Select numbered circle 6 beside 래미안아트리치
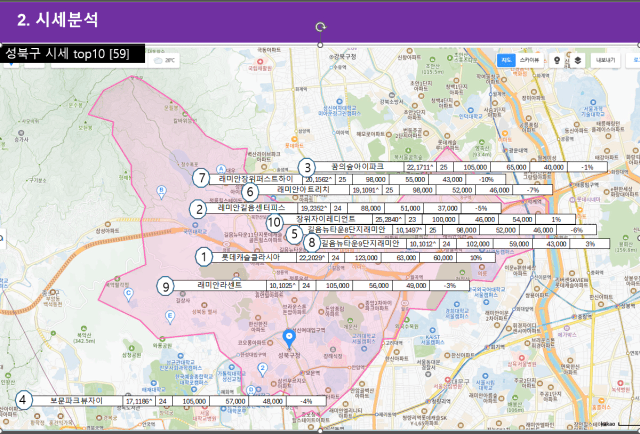Image resolution: width=640 pixels, height=434 pixels. click(250, 191)
